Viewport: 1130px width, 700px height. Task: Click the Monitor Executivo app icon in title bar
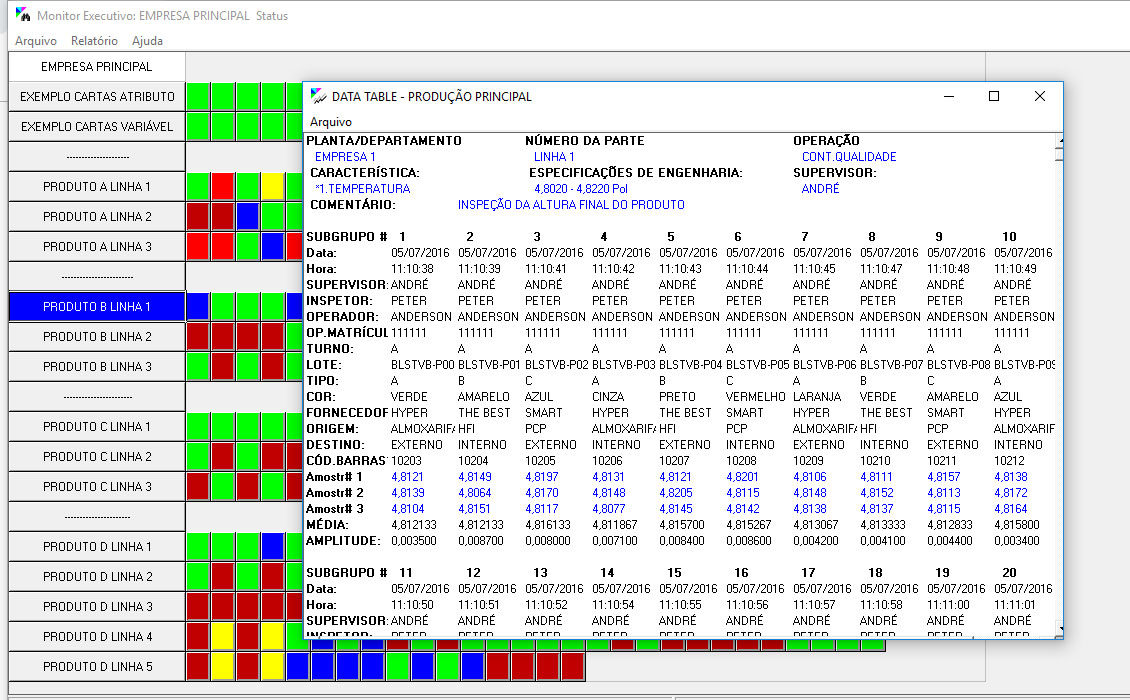[23, 15]
